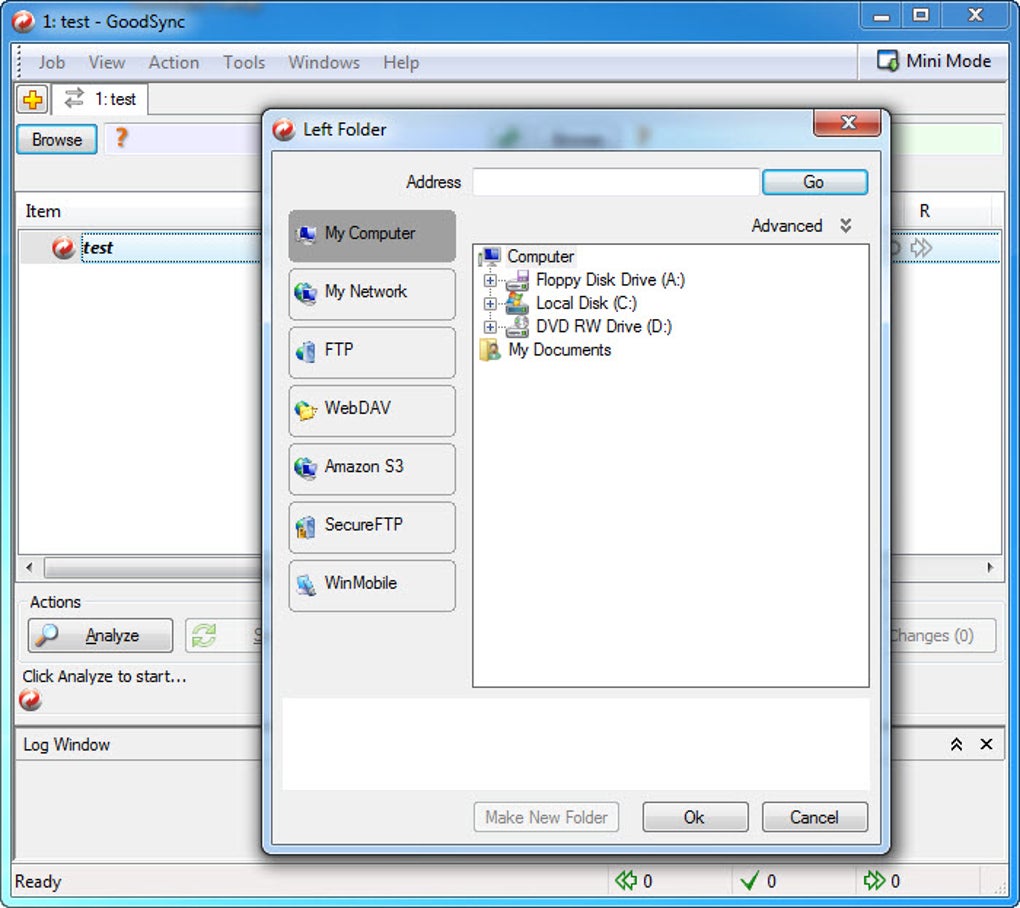Click the 'Log Window' title
This screenshot has width=1020, height=908.
pos(66,745)
